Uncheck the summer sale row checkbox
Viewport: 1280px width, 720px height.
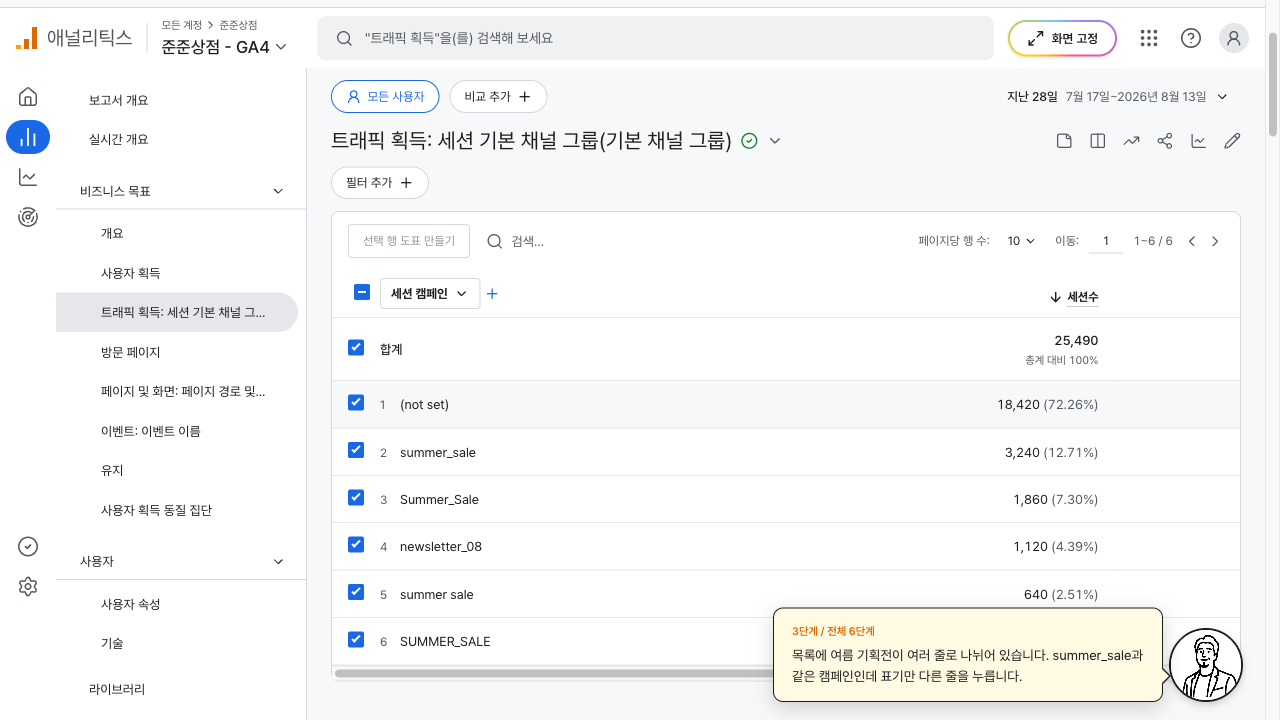(356, 592)
